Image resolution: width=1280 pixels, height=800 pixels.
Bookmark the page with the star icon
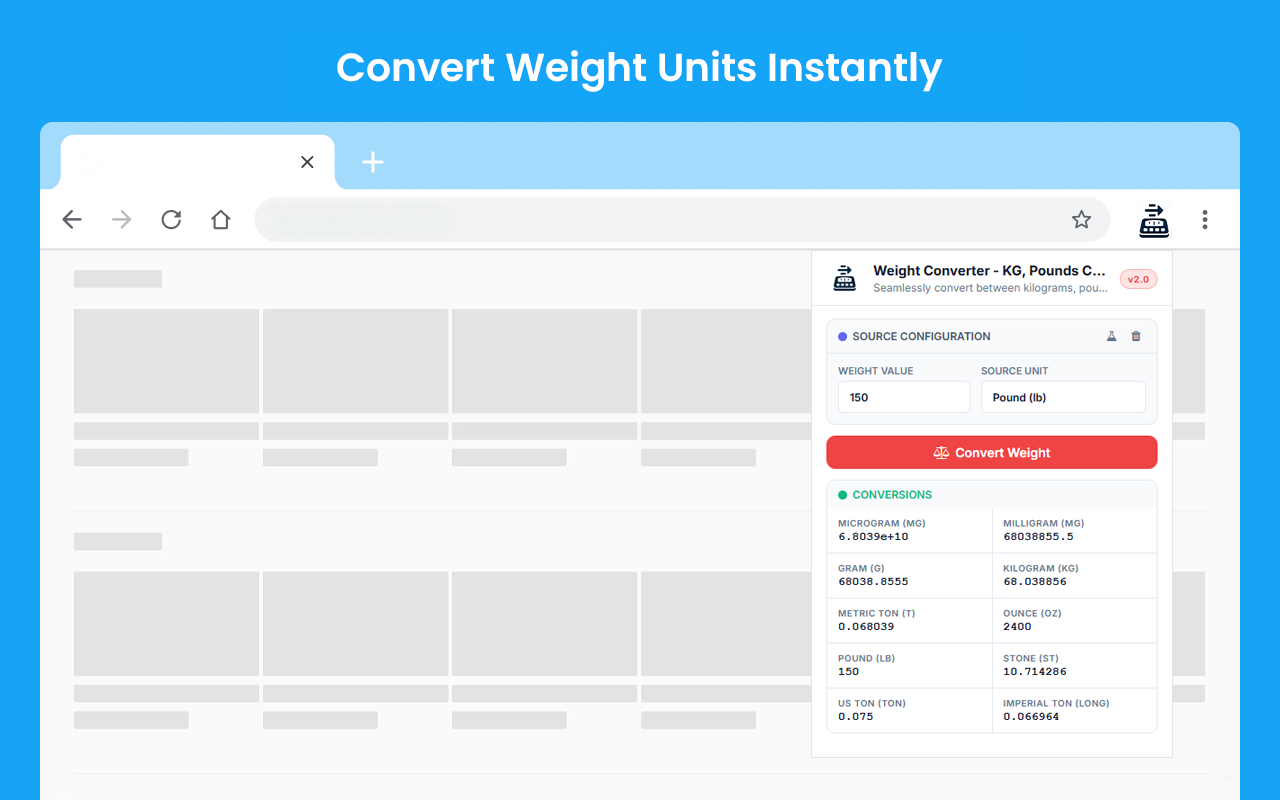point(1081,220)
